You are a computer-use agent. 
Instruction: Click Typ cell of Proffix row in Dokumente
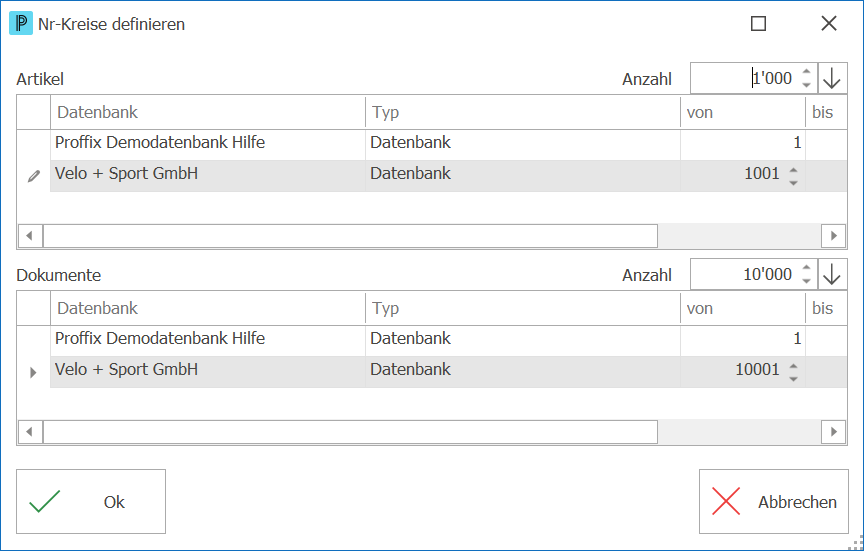point(522,339)
